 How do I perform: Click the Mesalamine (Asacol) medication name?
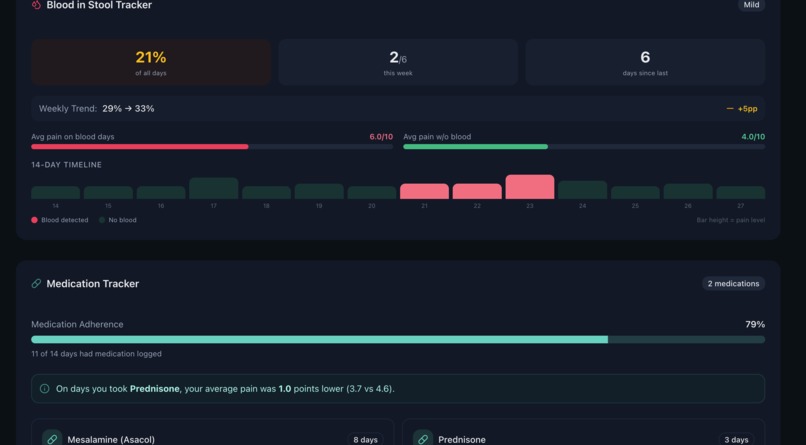pos(111,440)
